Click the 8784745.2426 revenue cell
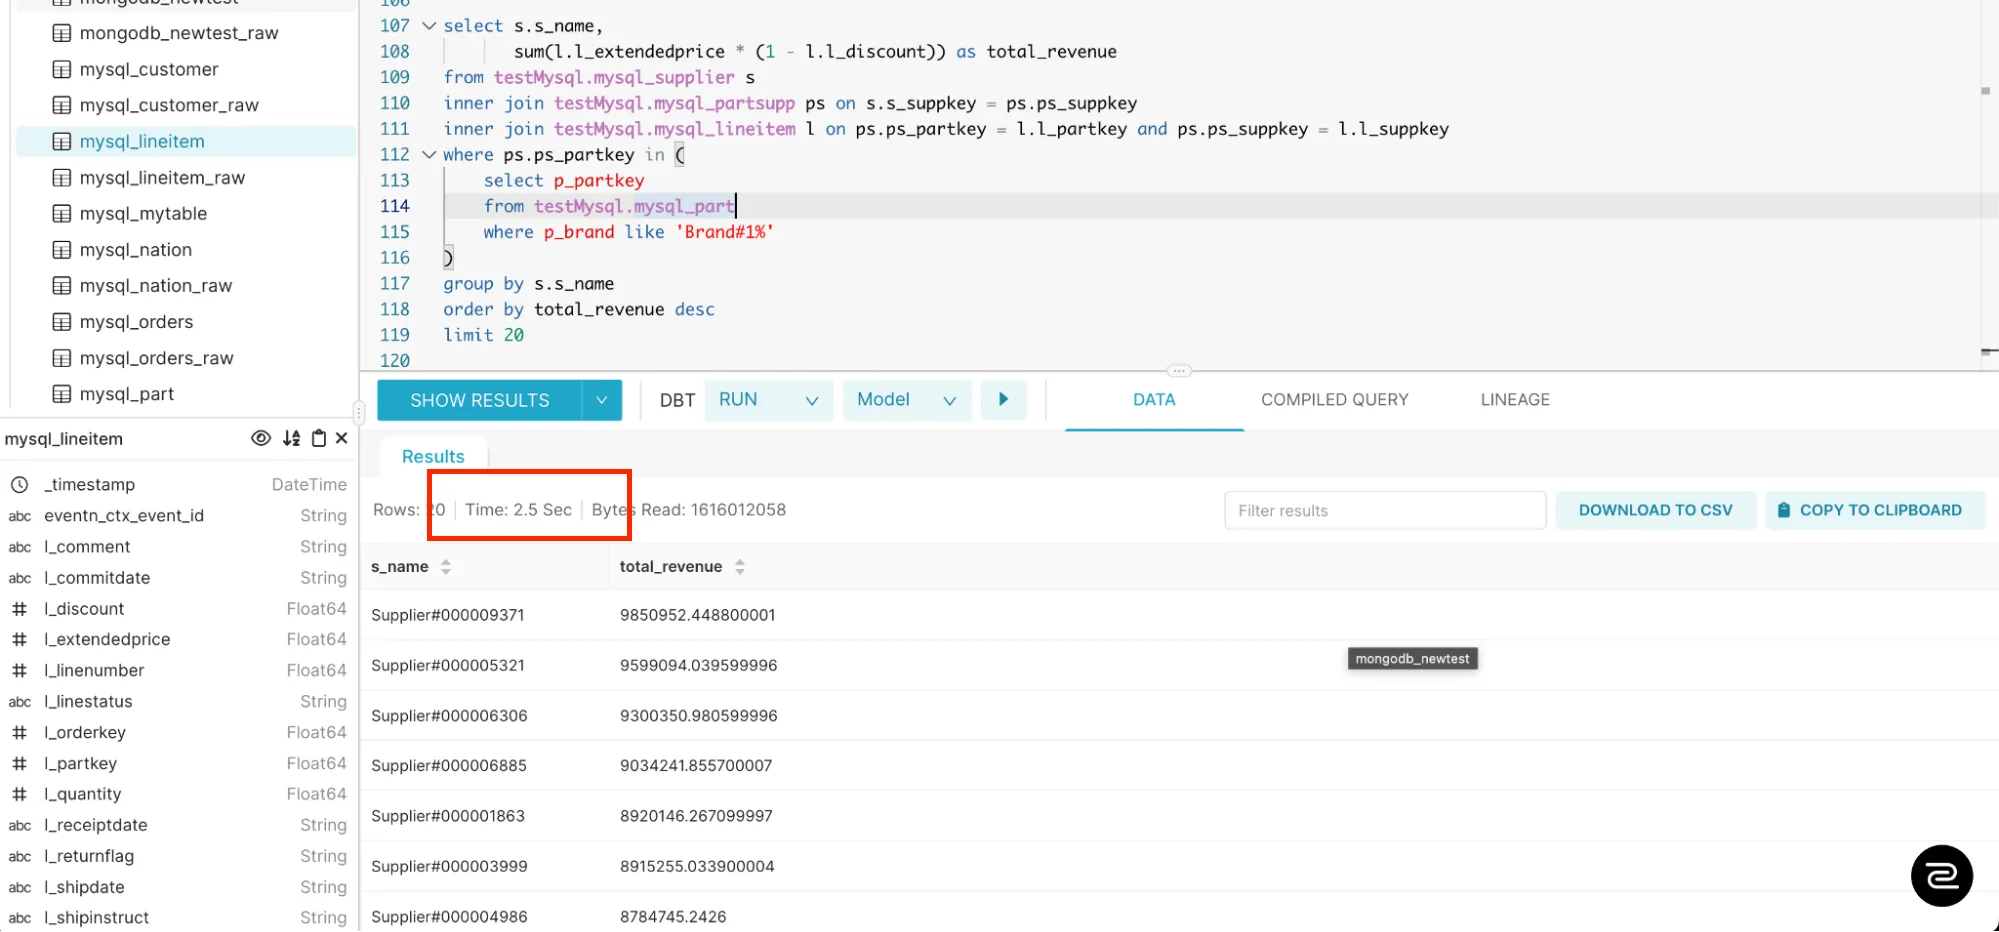1999x932 pixels. (673, 916)
